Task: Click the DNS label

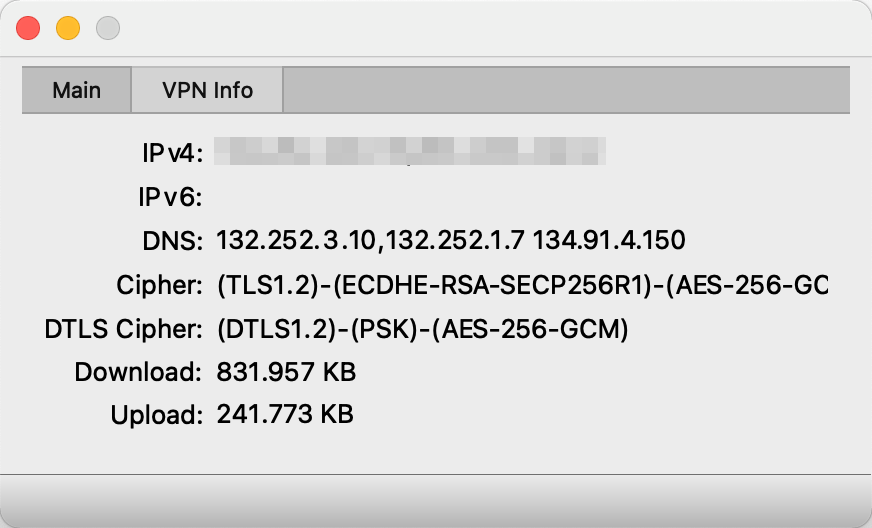Action: tap(173, 241)
